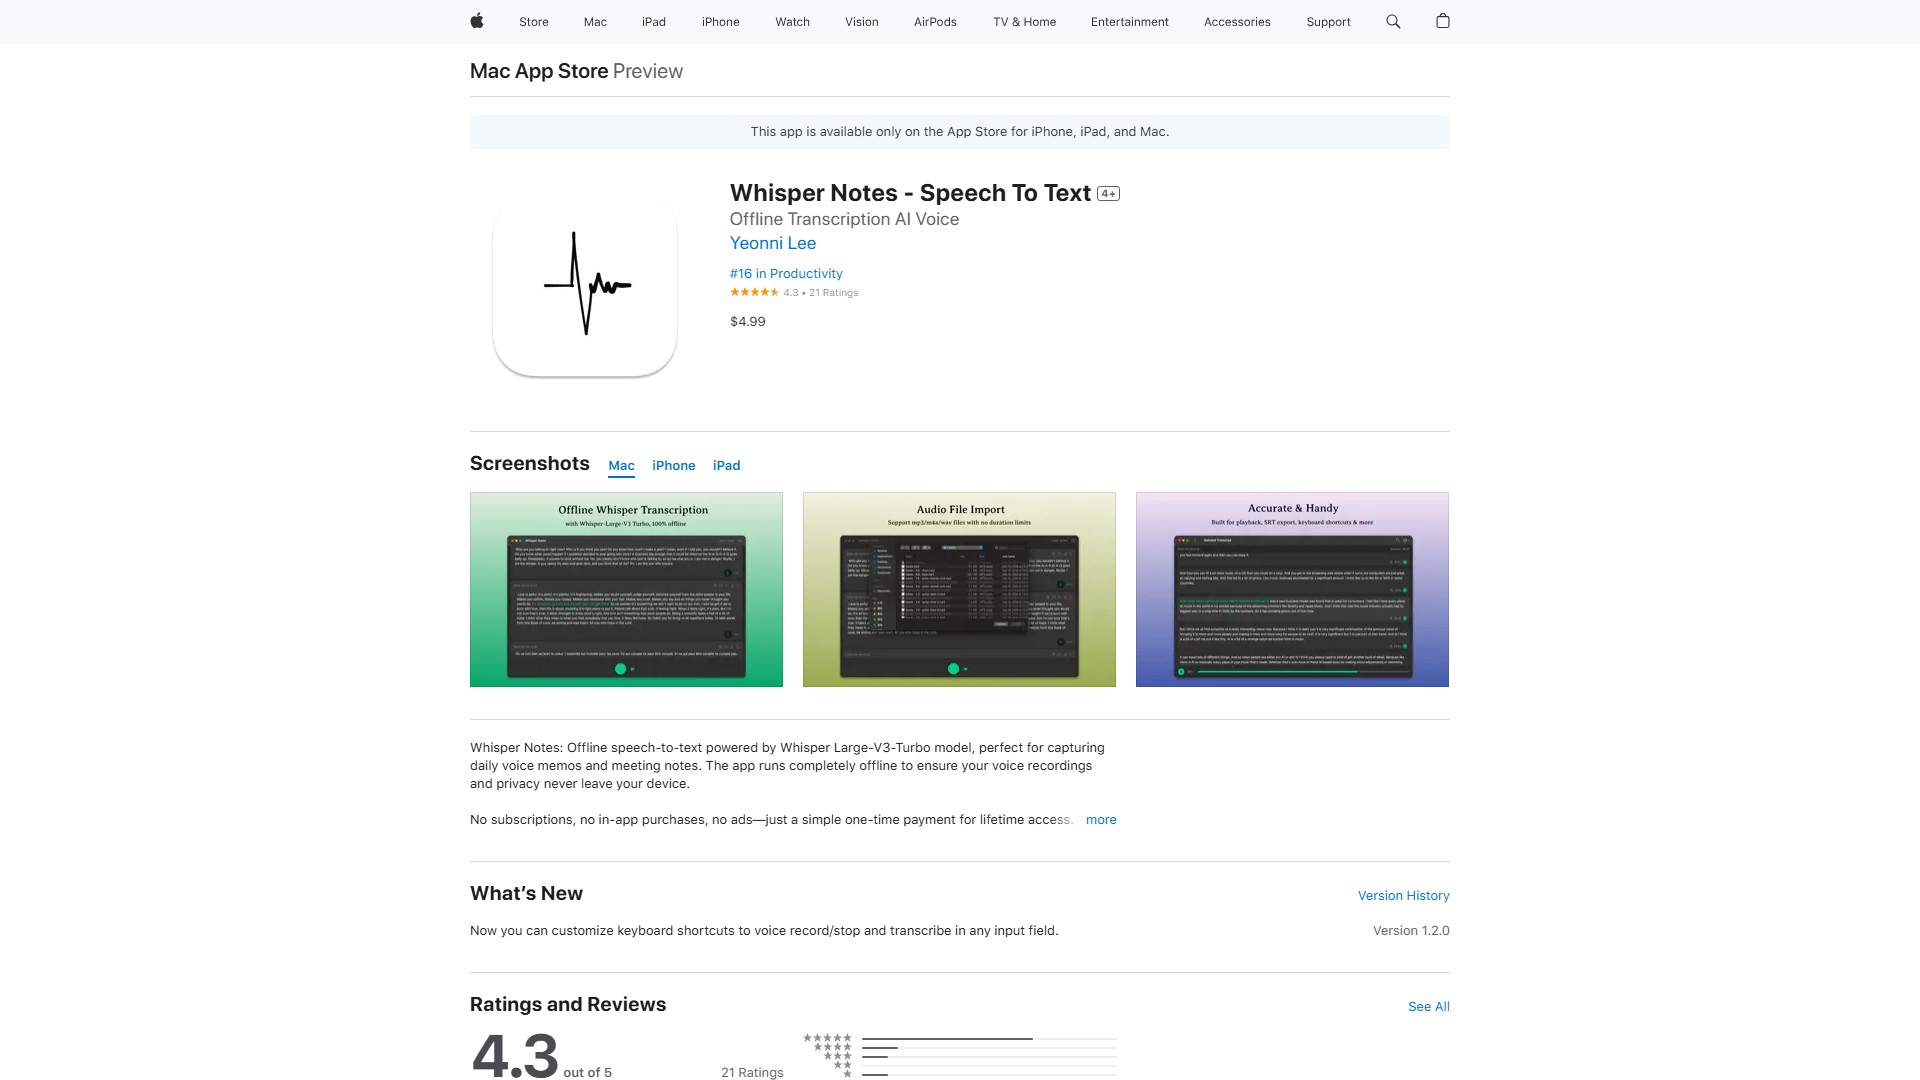Click the Whisper Notes app icon
The image size is (1920, 1080).
(585, 285)
